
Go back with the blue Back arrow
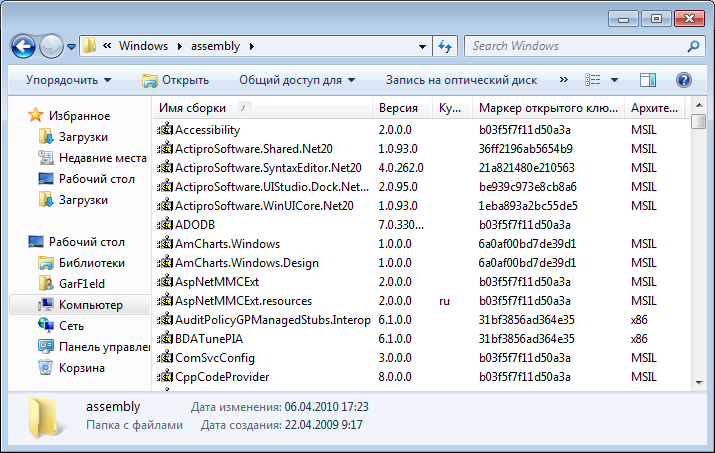(23, 46)
